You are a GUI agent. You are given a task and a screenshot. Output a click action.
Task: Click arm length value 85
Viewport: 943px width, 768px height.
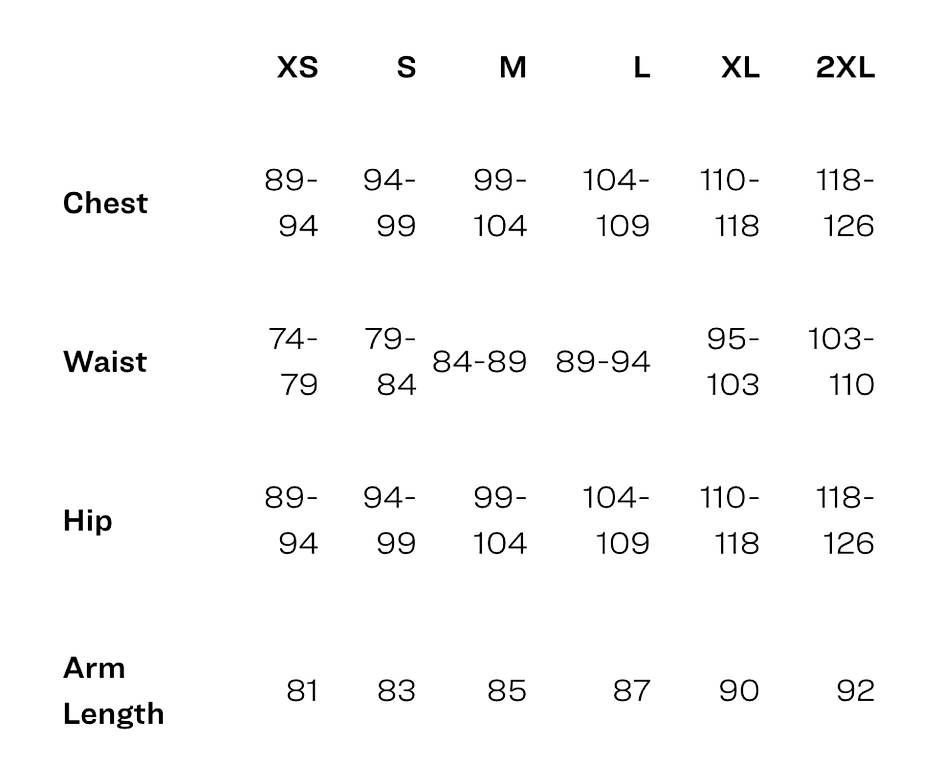507,691
